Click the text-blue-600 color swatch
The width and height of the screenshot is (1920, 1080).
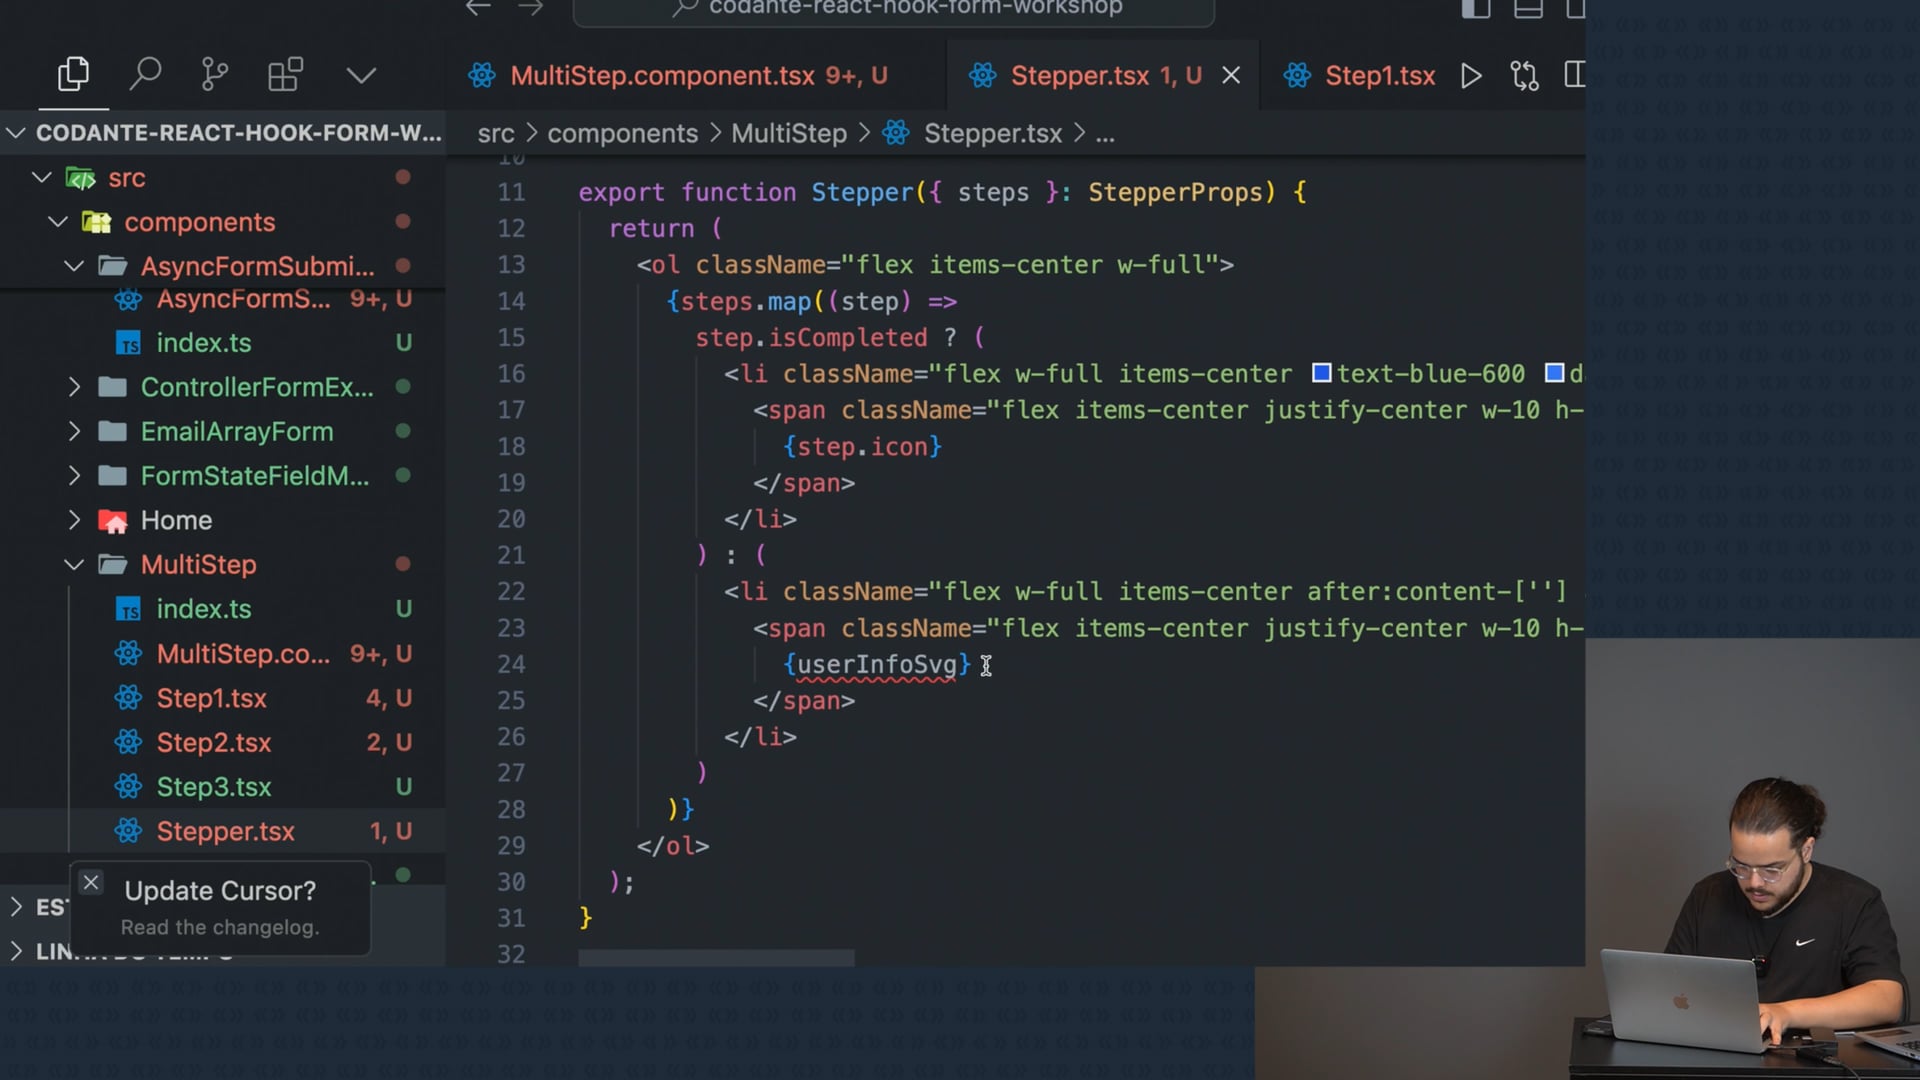point(1321,373)
